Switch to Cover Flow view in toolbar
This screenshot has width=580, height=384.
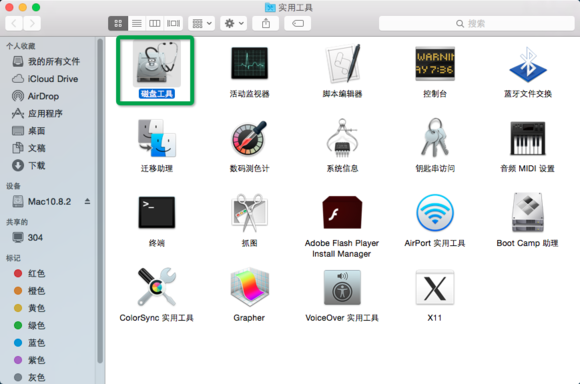(173, 24)
